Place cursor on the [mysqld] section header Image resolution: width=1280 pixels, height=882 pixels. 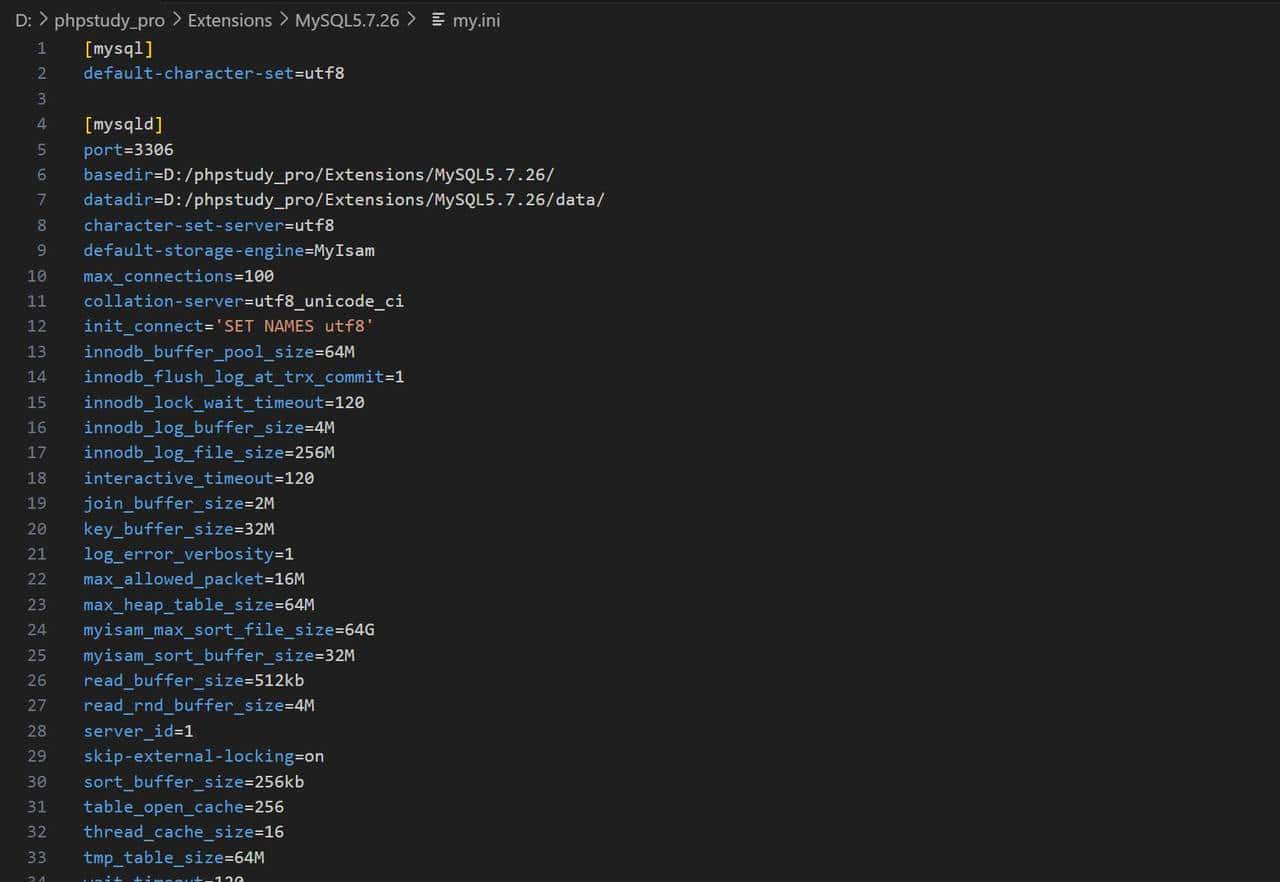click(123, 124)
